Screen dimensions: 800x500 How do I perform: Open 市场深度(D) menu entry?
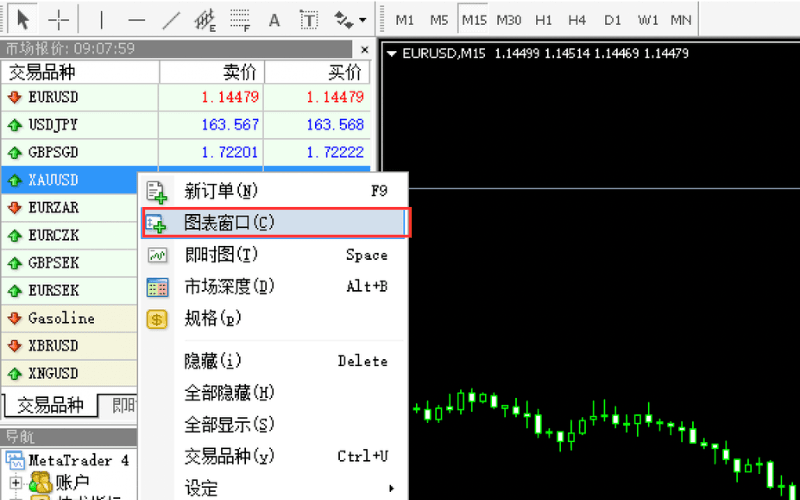point(274,287)
